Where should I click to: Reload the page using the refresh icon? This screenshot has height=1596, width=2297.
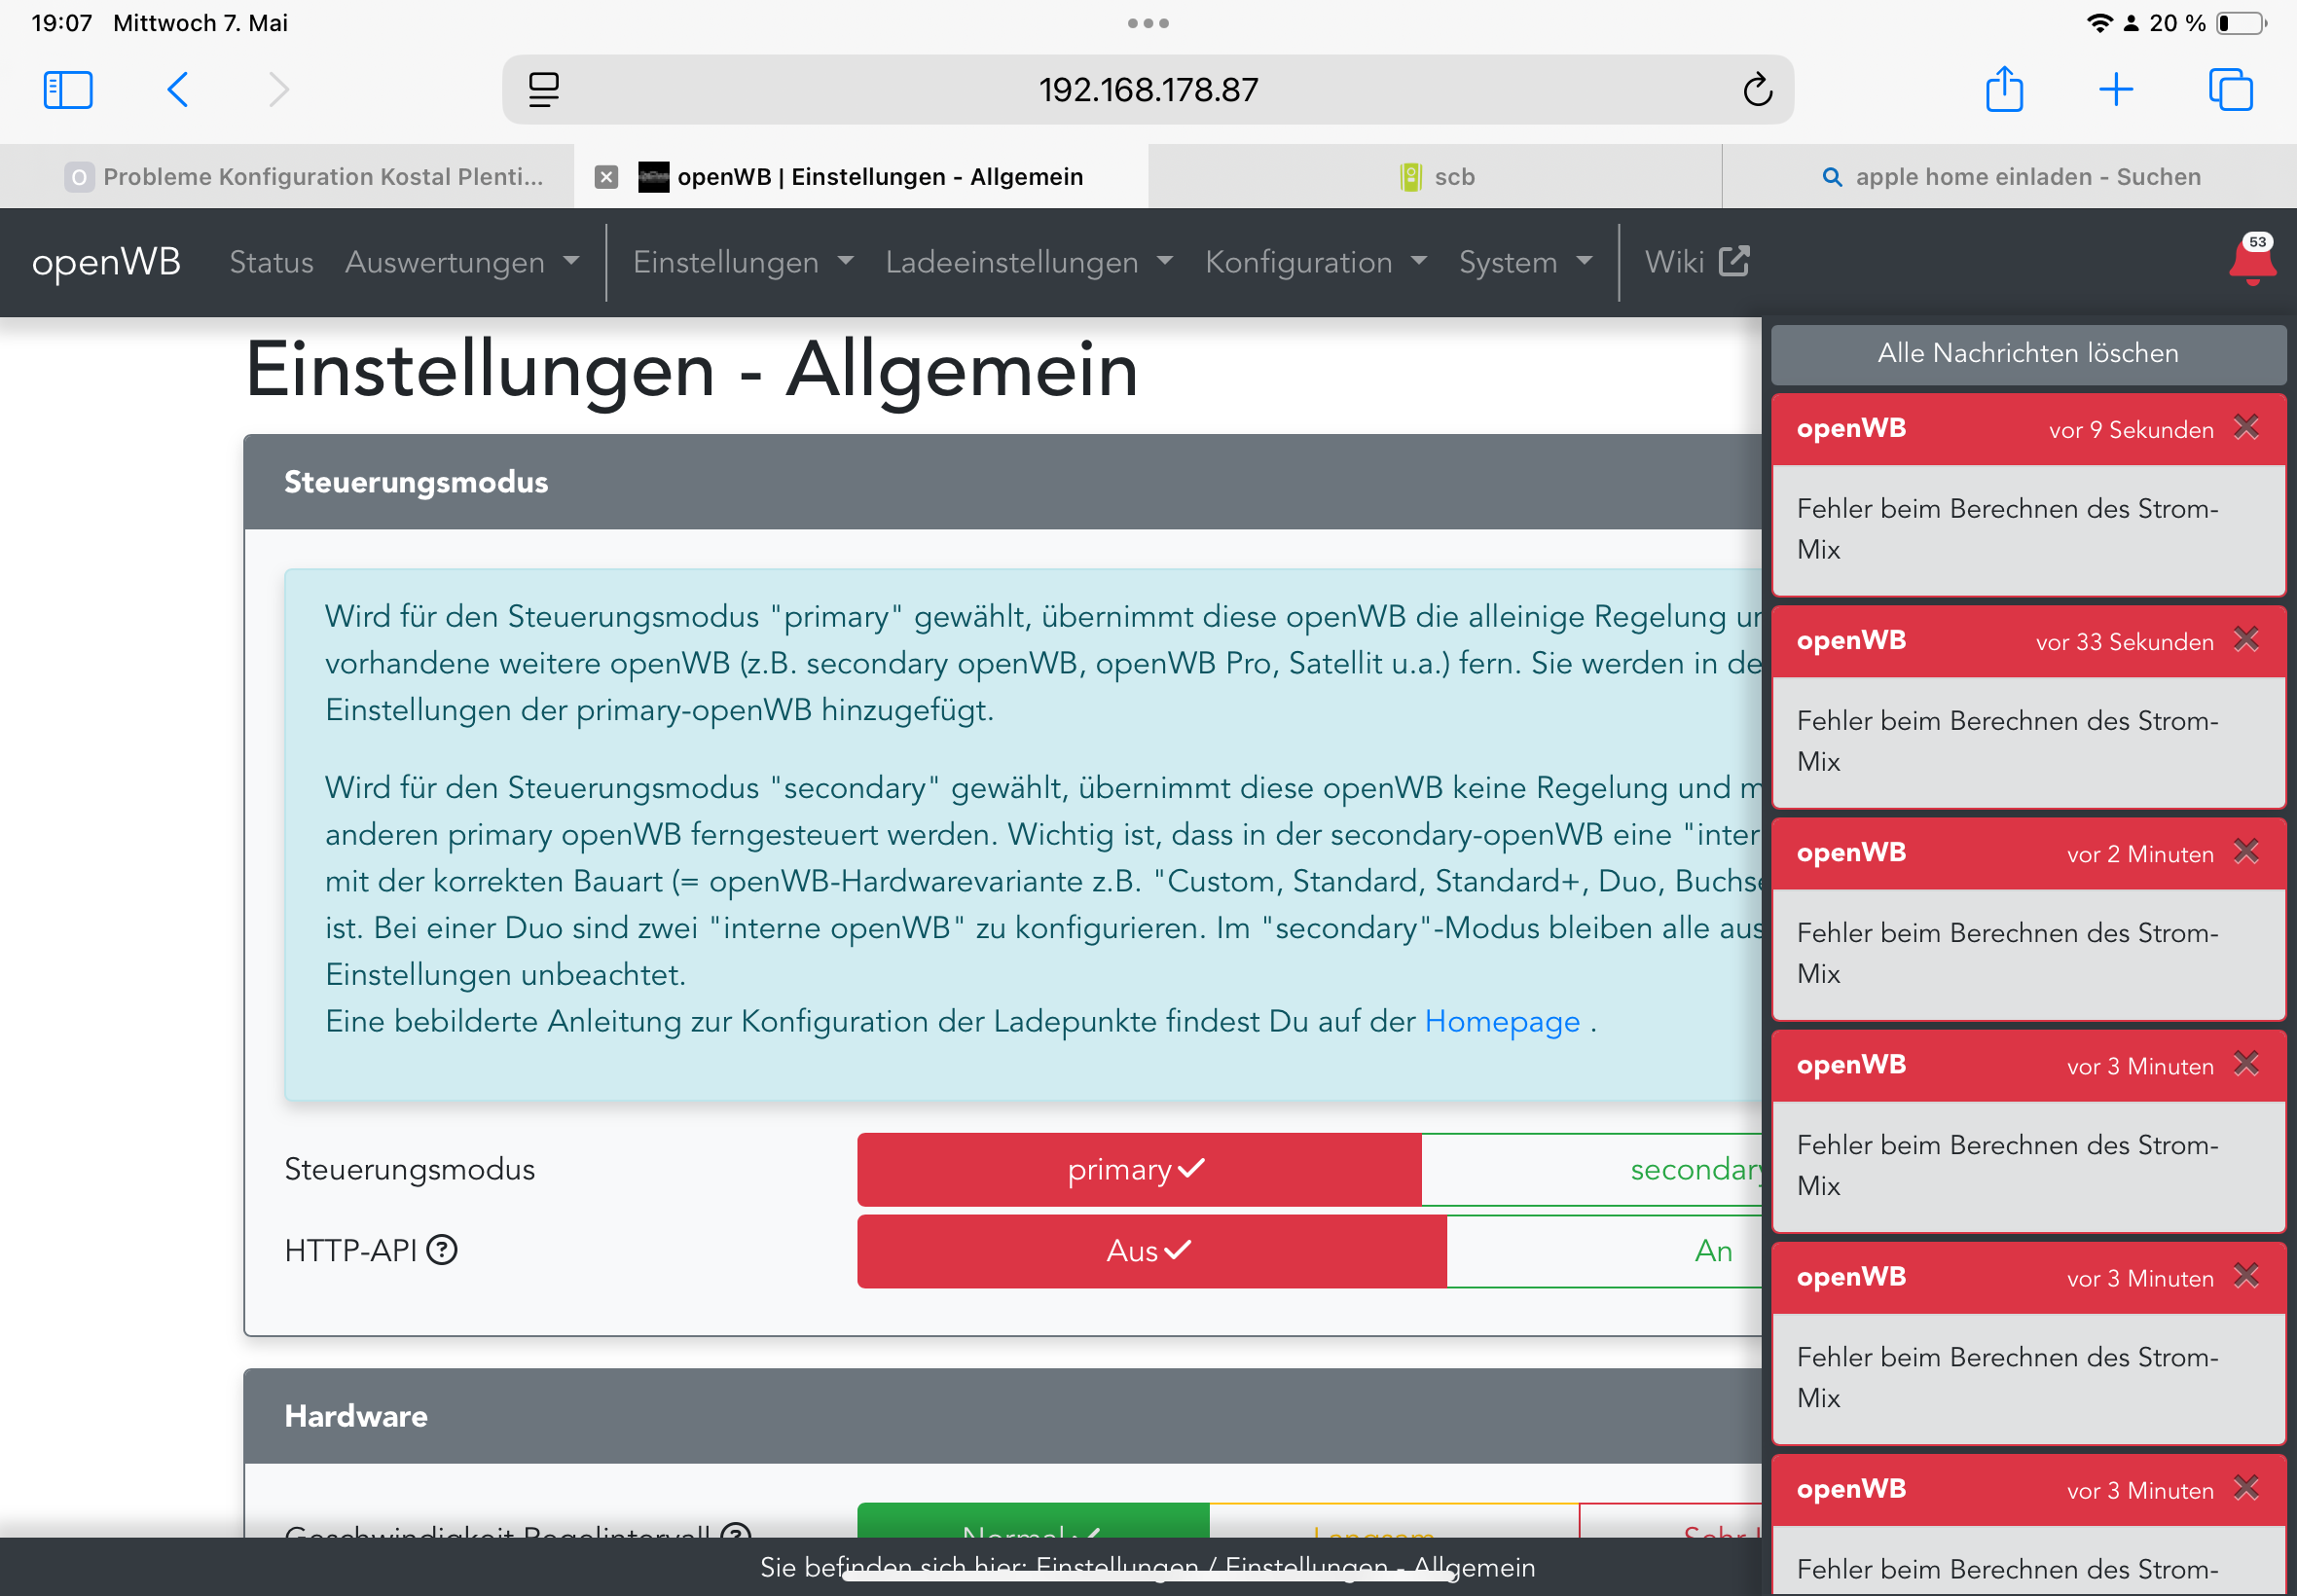click(x=1757, y=90)
